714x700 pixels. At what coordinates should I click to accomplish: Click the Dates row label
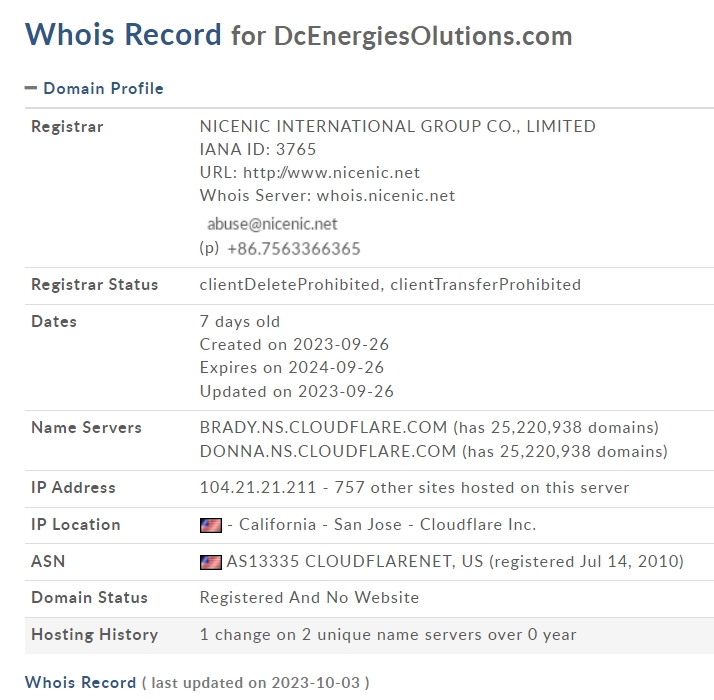(x=54, y=322)
